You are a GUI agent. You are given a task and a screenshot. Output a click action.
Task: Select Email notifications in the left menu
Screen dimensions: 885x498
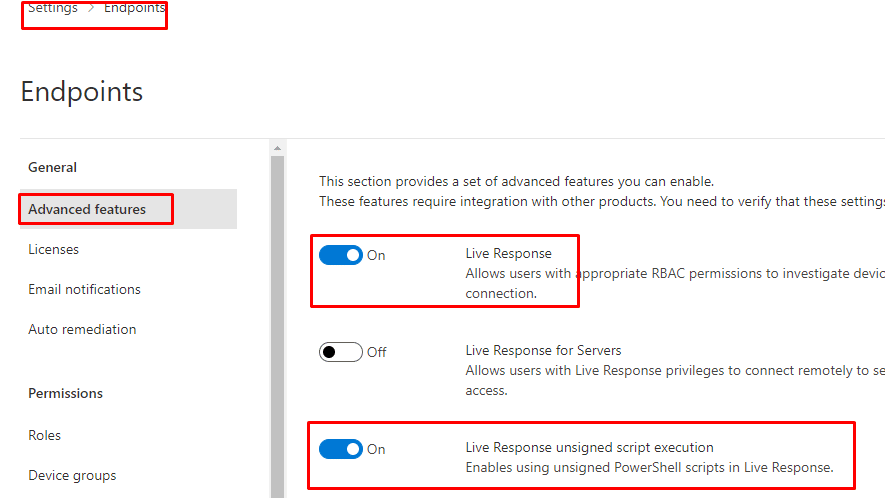84,289
